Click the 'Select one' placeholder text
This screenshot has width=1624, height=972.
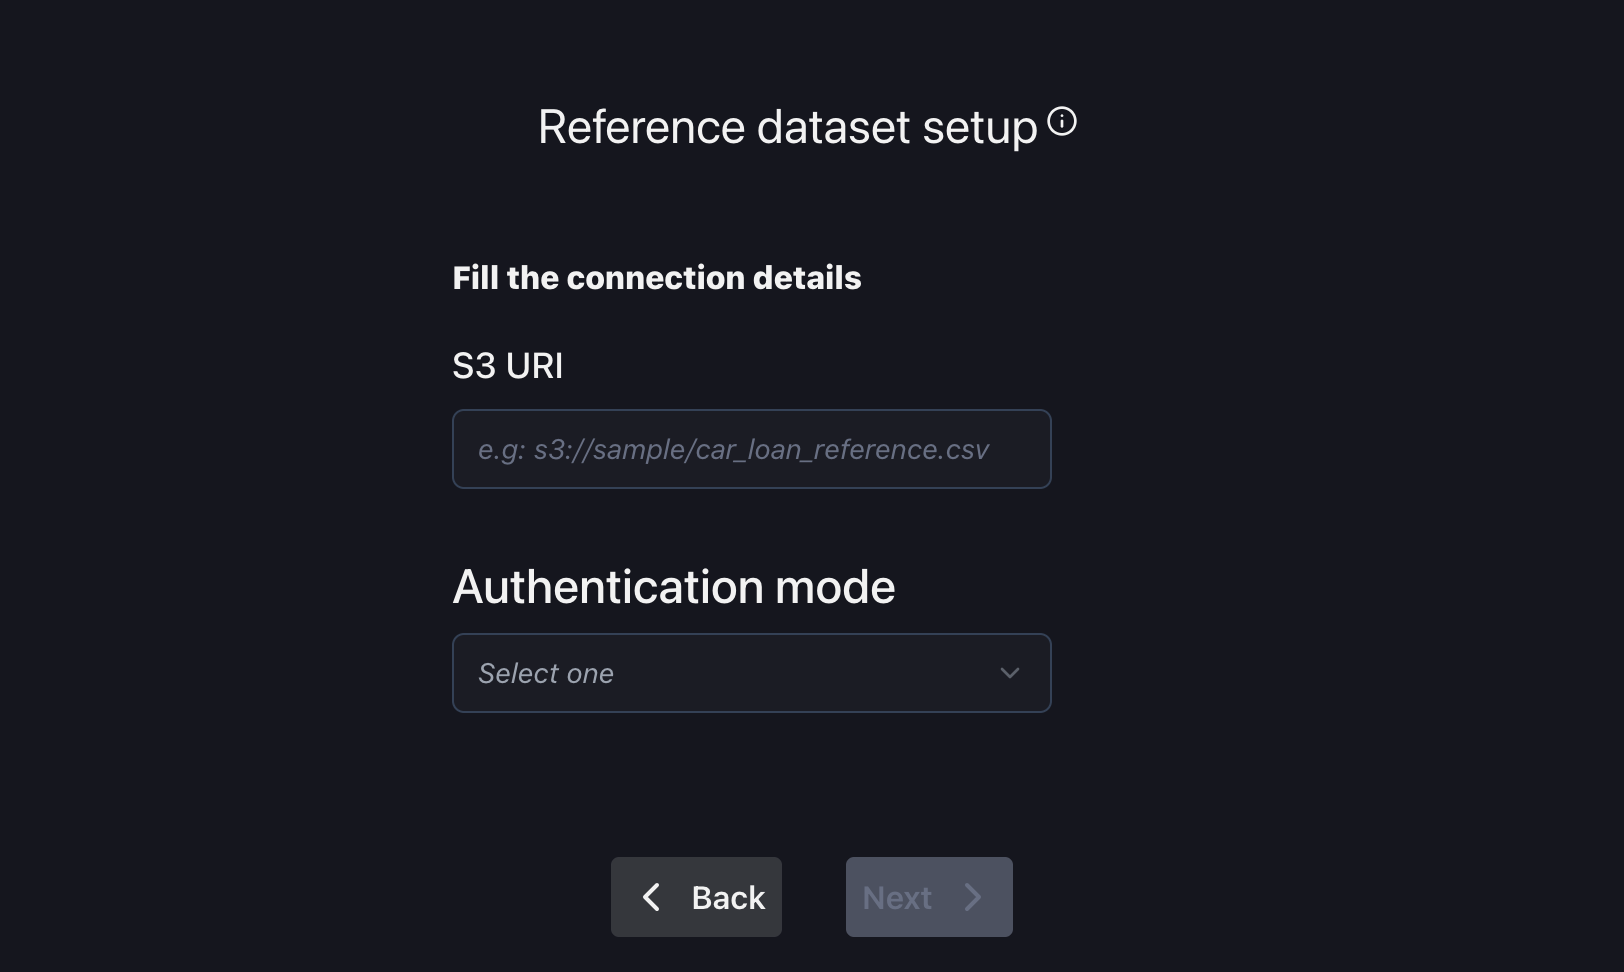coord(546,674)
